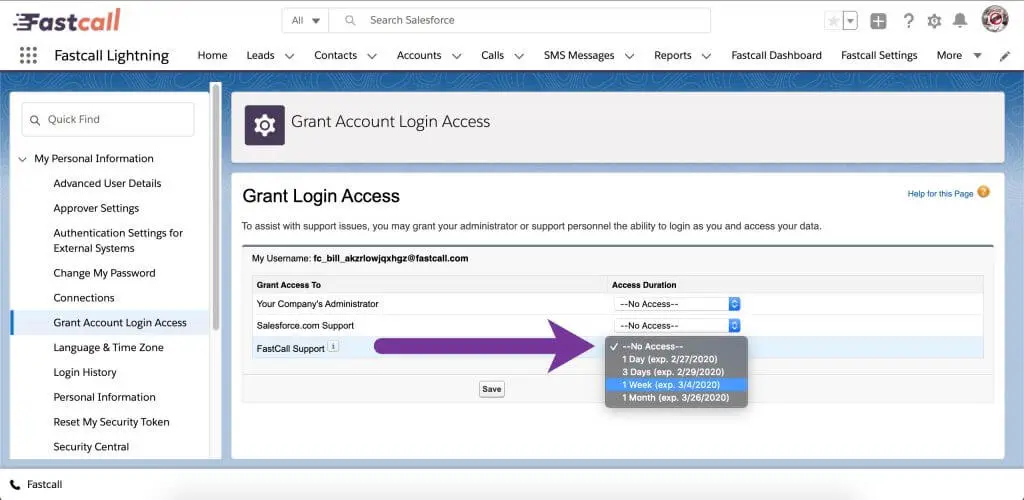
Task: Open the Fastcall Settings tab
Action: 879,55
